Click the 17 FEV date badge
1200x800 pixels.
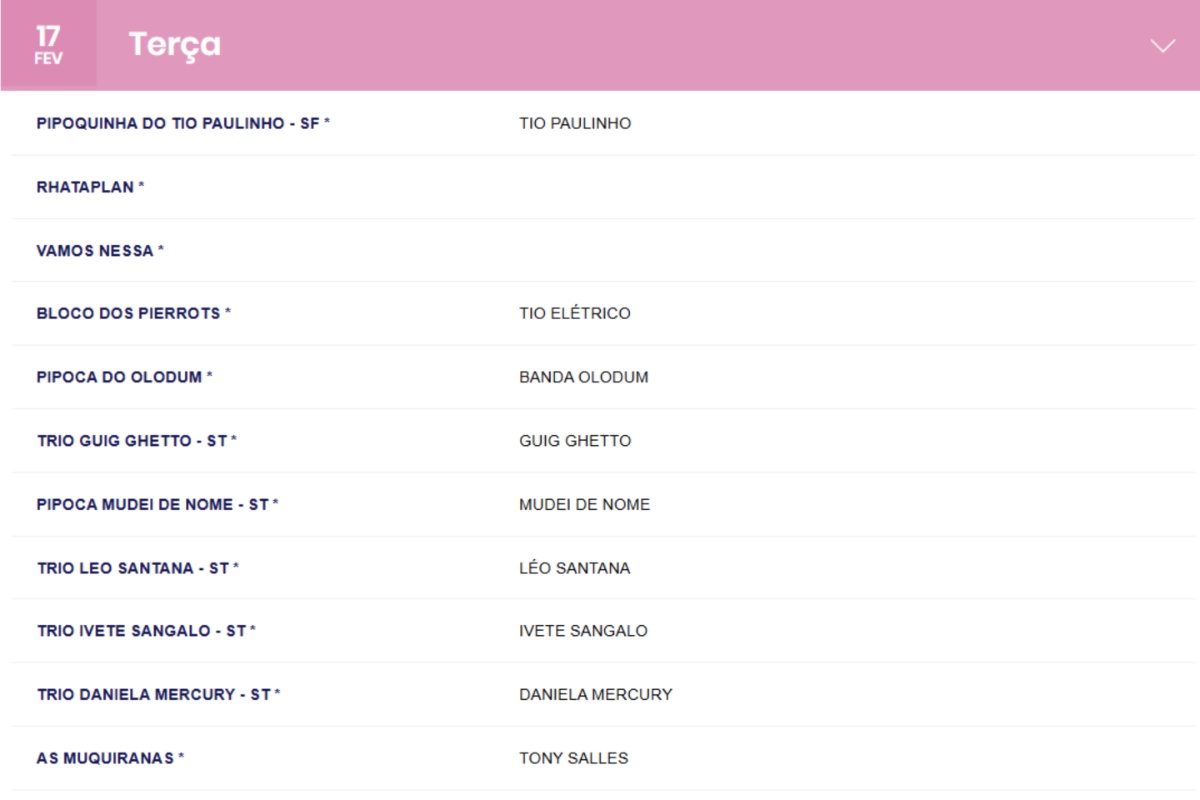[x=48, y=46]
